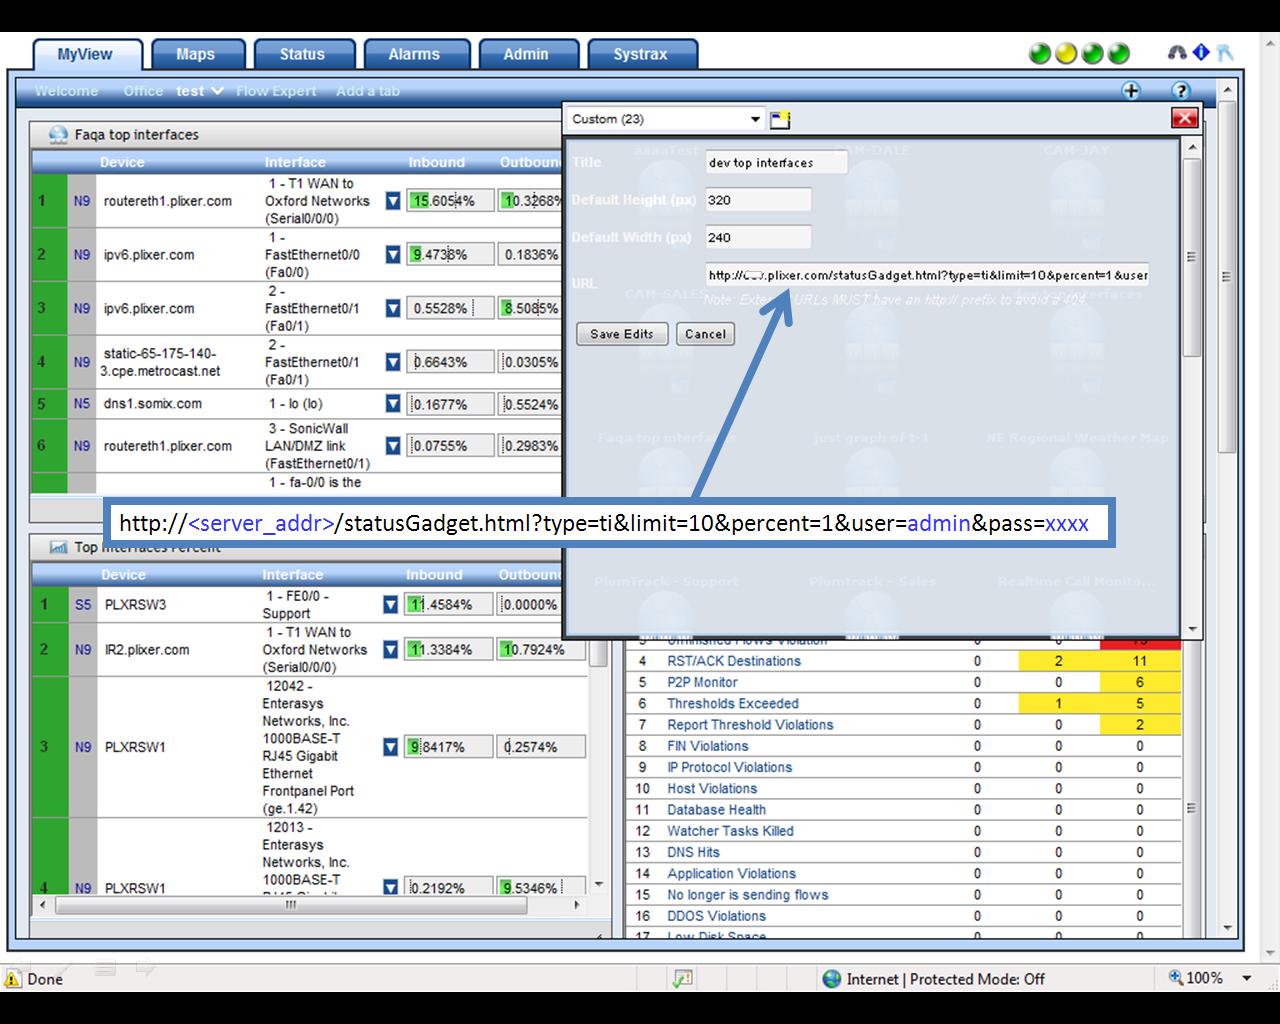Open help with the question mark icon
Viewport: 1280px width, 1024px height.
tap(1180, 91)
